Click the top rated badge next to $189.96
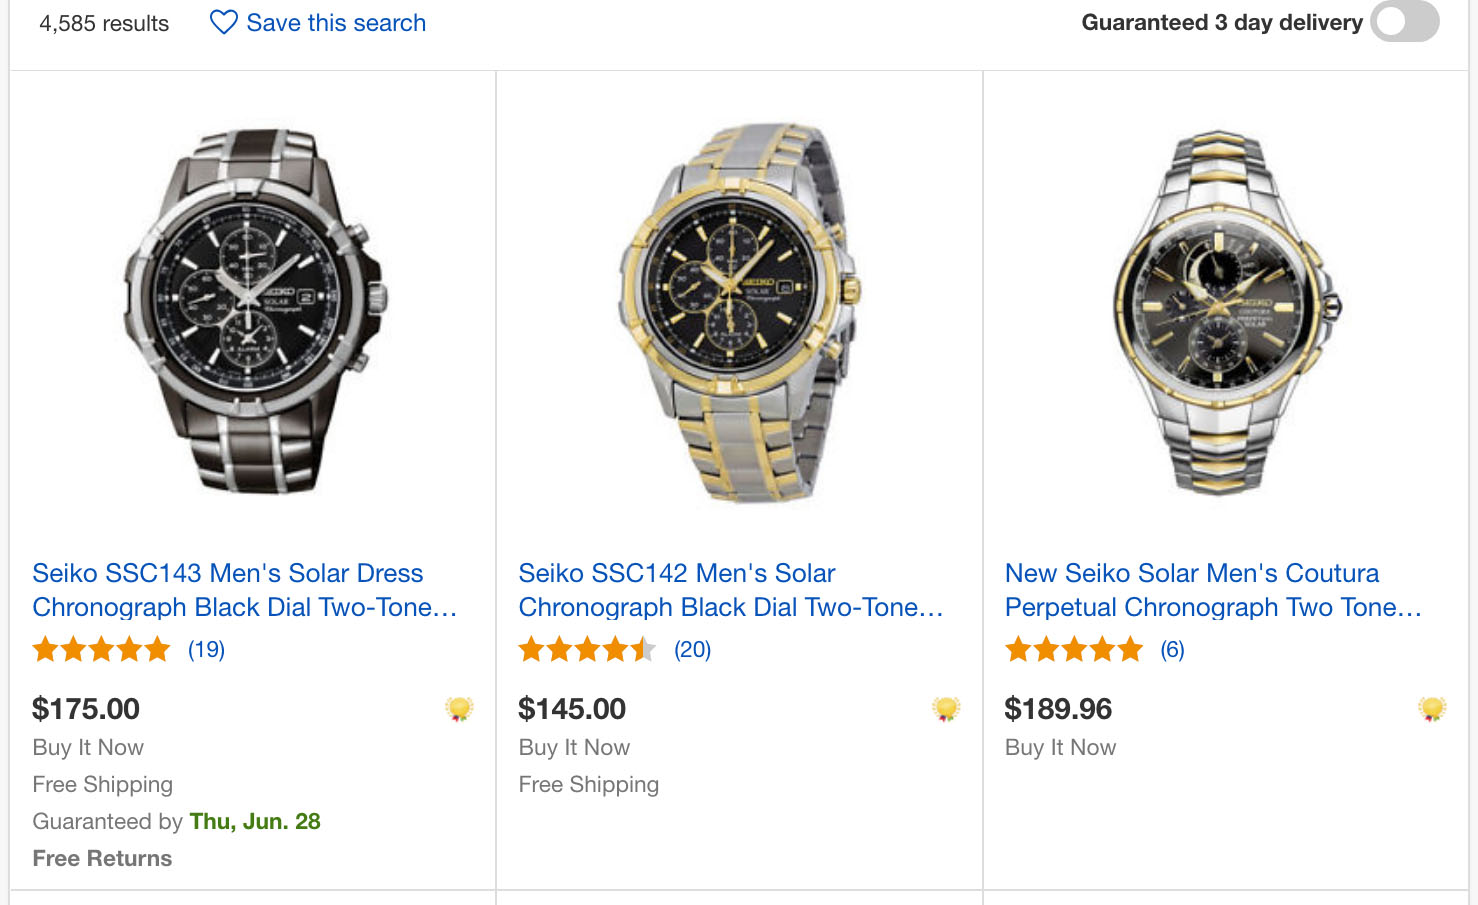The image size is (1478, 905). 1432,709
